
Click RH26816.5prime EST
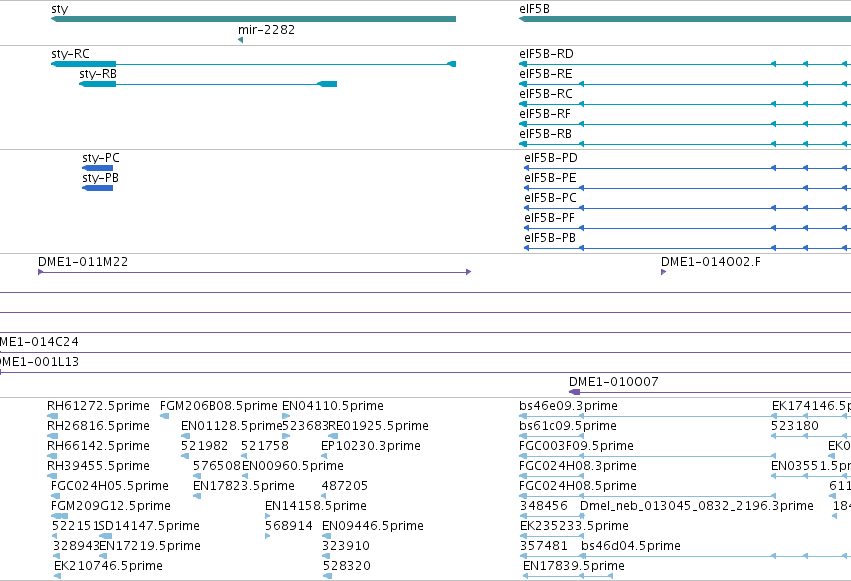(53, 436)
